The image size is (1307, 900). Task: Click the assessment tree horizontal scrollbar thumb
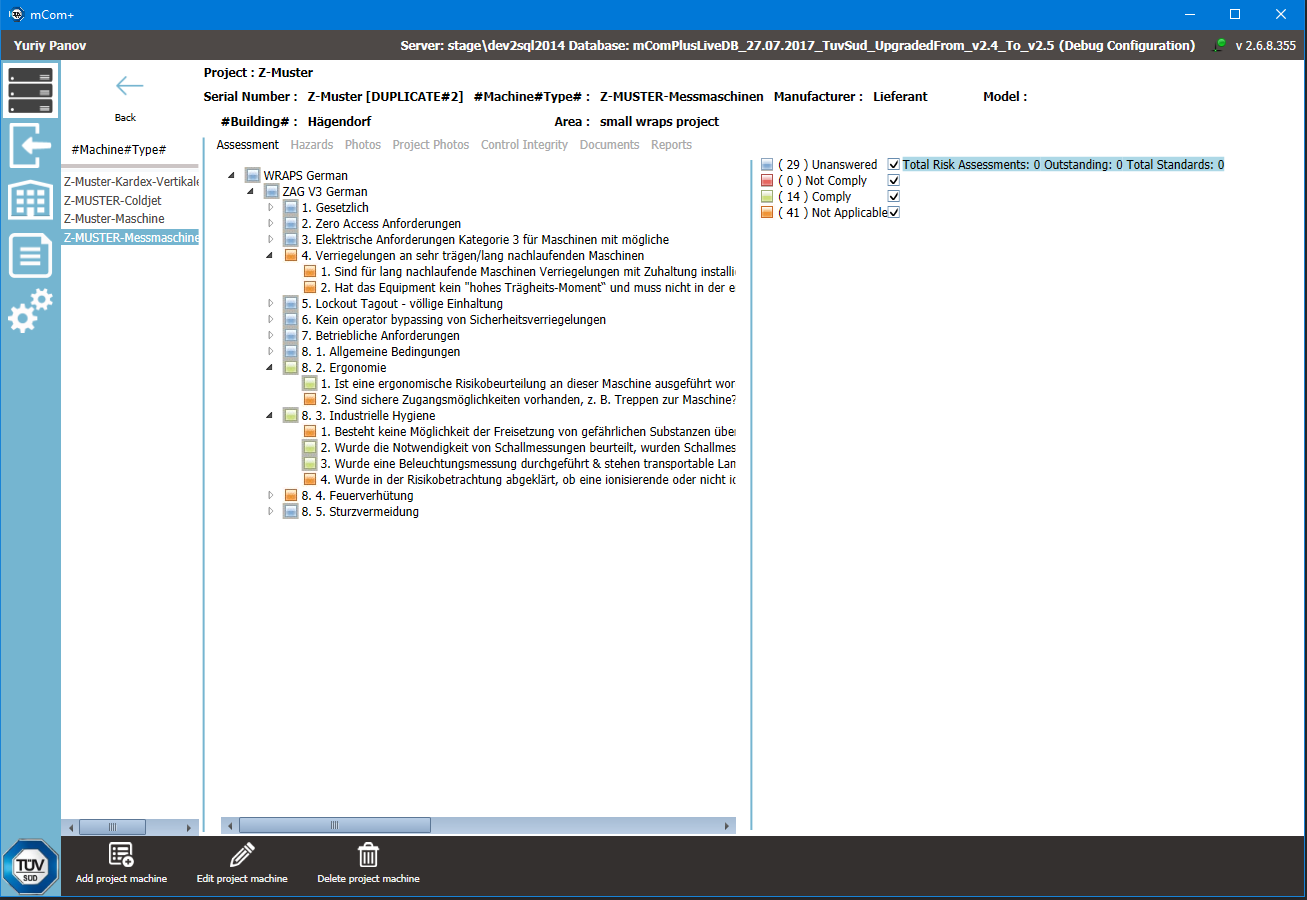pyautogui.click(x=335, y=825)
